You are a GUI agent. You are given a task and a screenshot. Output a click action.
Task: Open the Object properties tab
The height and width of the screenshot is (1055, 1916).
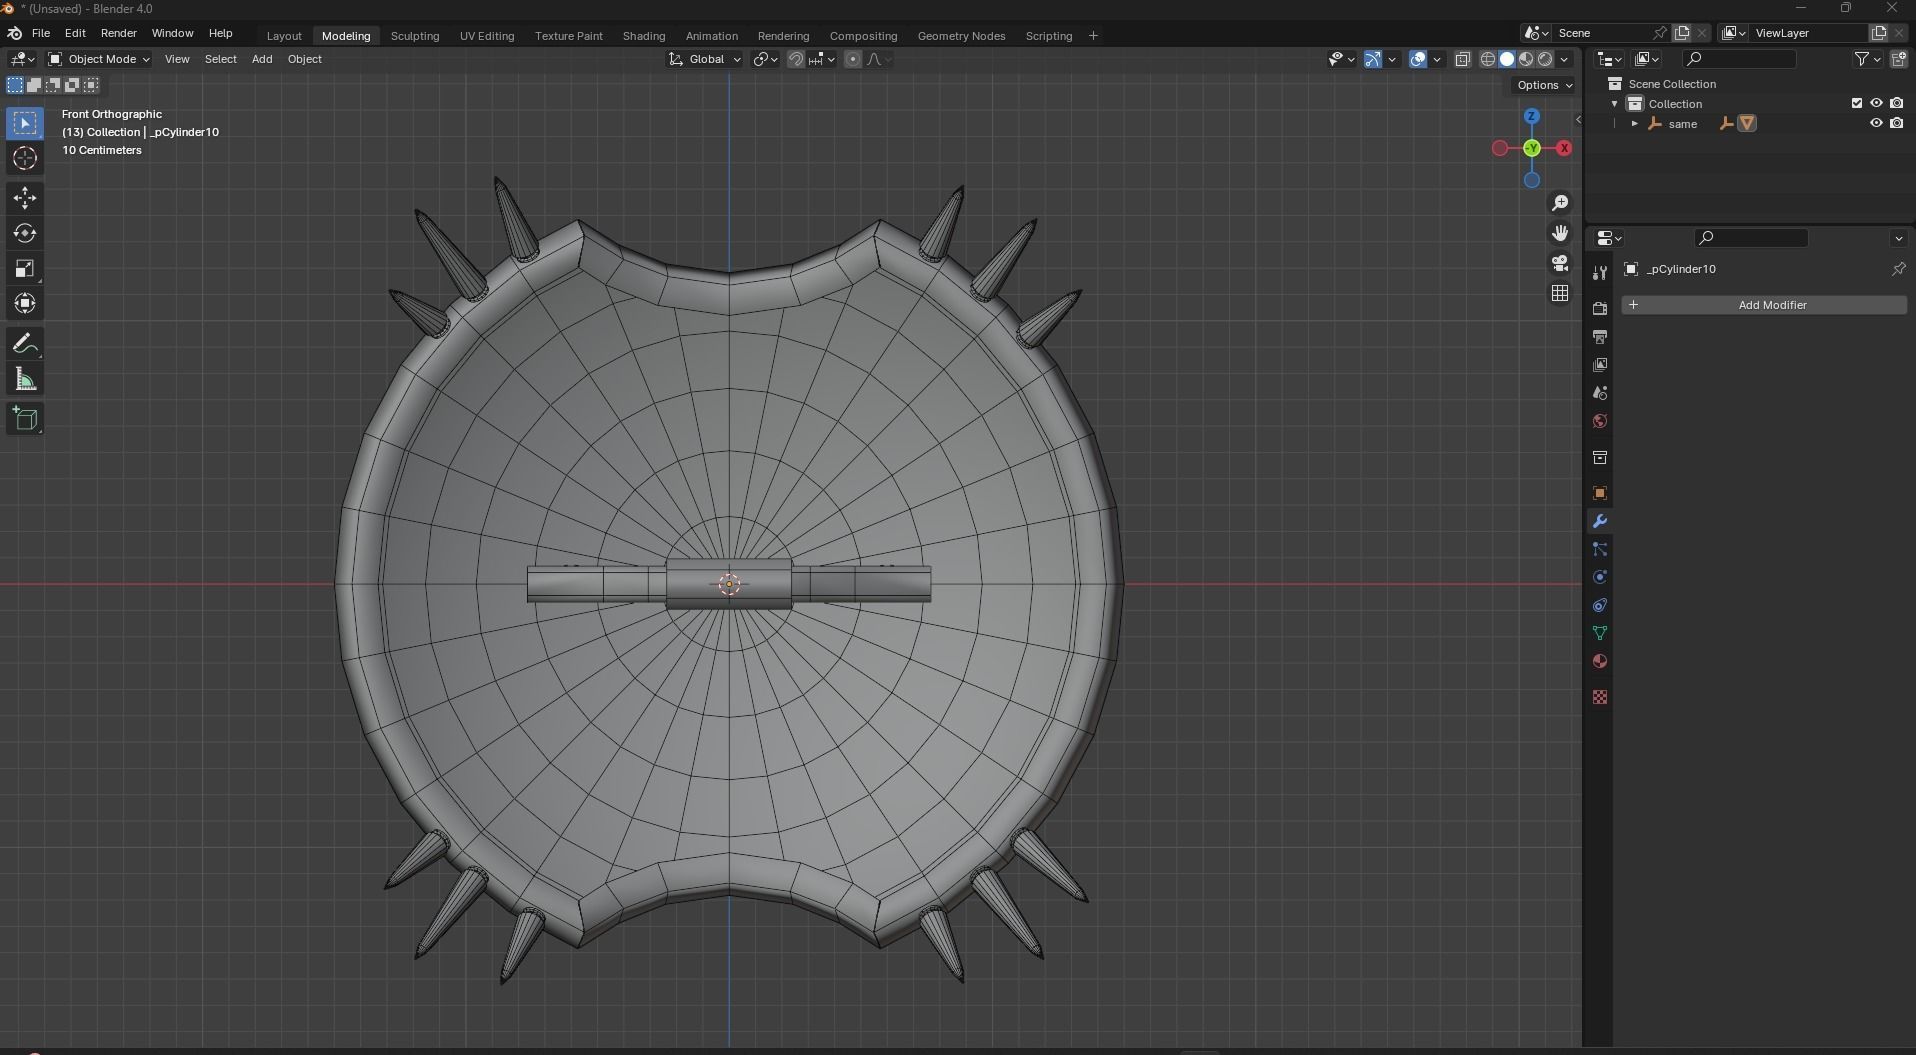point(1599,493)
